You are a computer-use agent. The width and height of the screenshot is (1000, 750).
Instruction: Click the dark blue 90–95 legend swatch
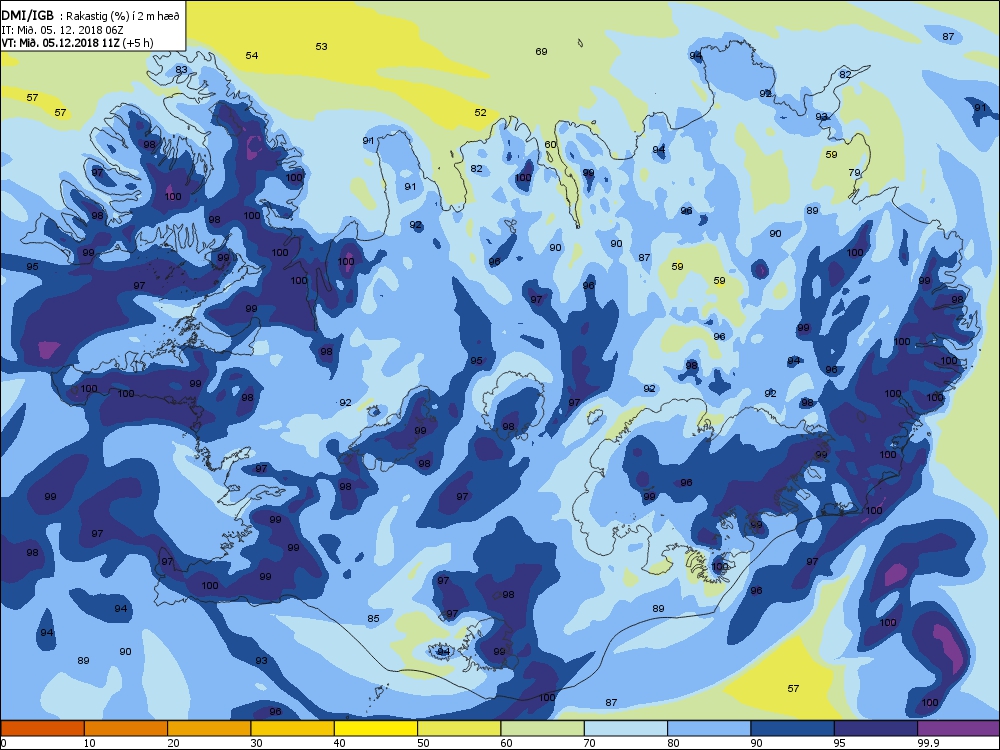point(793,728)
